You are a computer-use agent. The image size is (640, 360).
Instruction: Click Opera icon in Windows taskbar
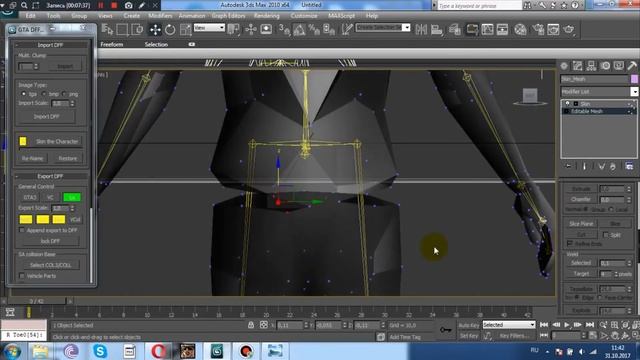(159, 351)
